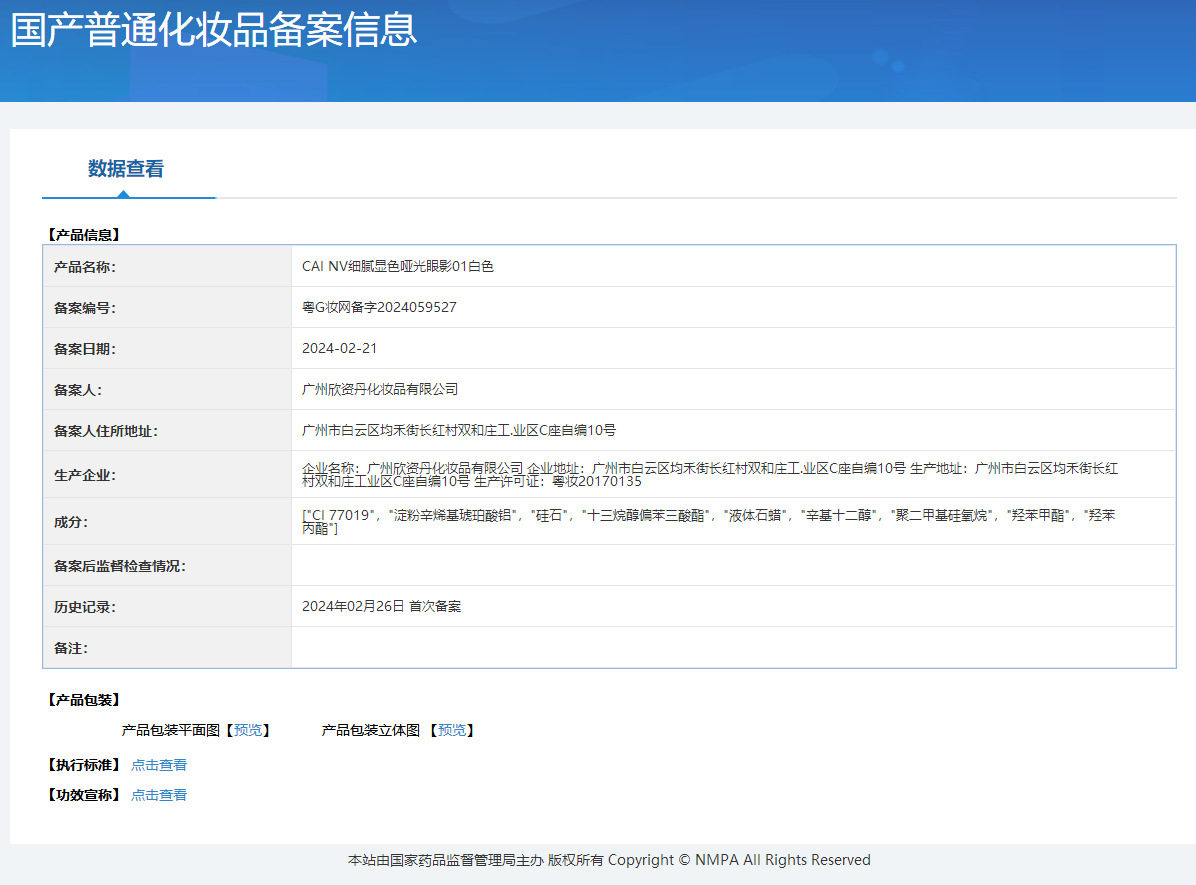This screenshot has height=885, width=1196.
Task: Click the 备案日期 row label
Action: [85, 349]
